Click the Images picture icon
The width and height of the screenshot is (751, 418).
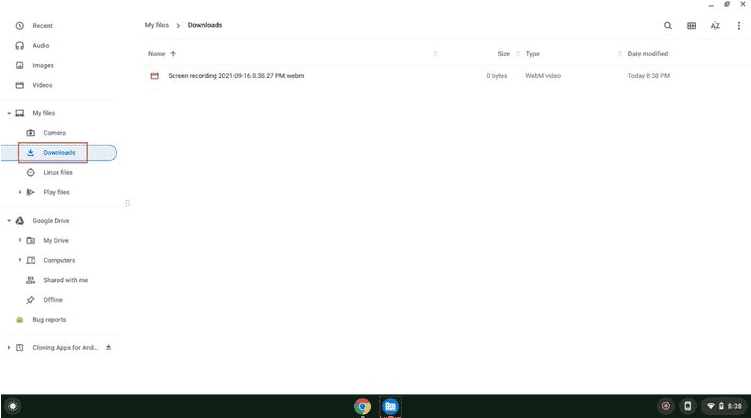[20, 65]
